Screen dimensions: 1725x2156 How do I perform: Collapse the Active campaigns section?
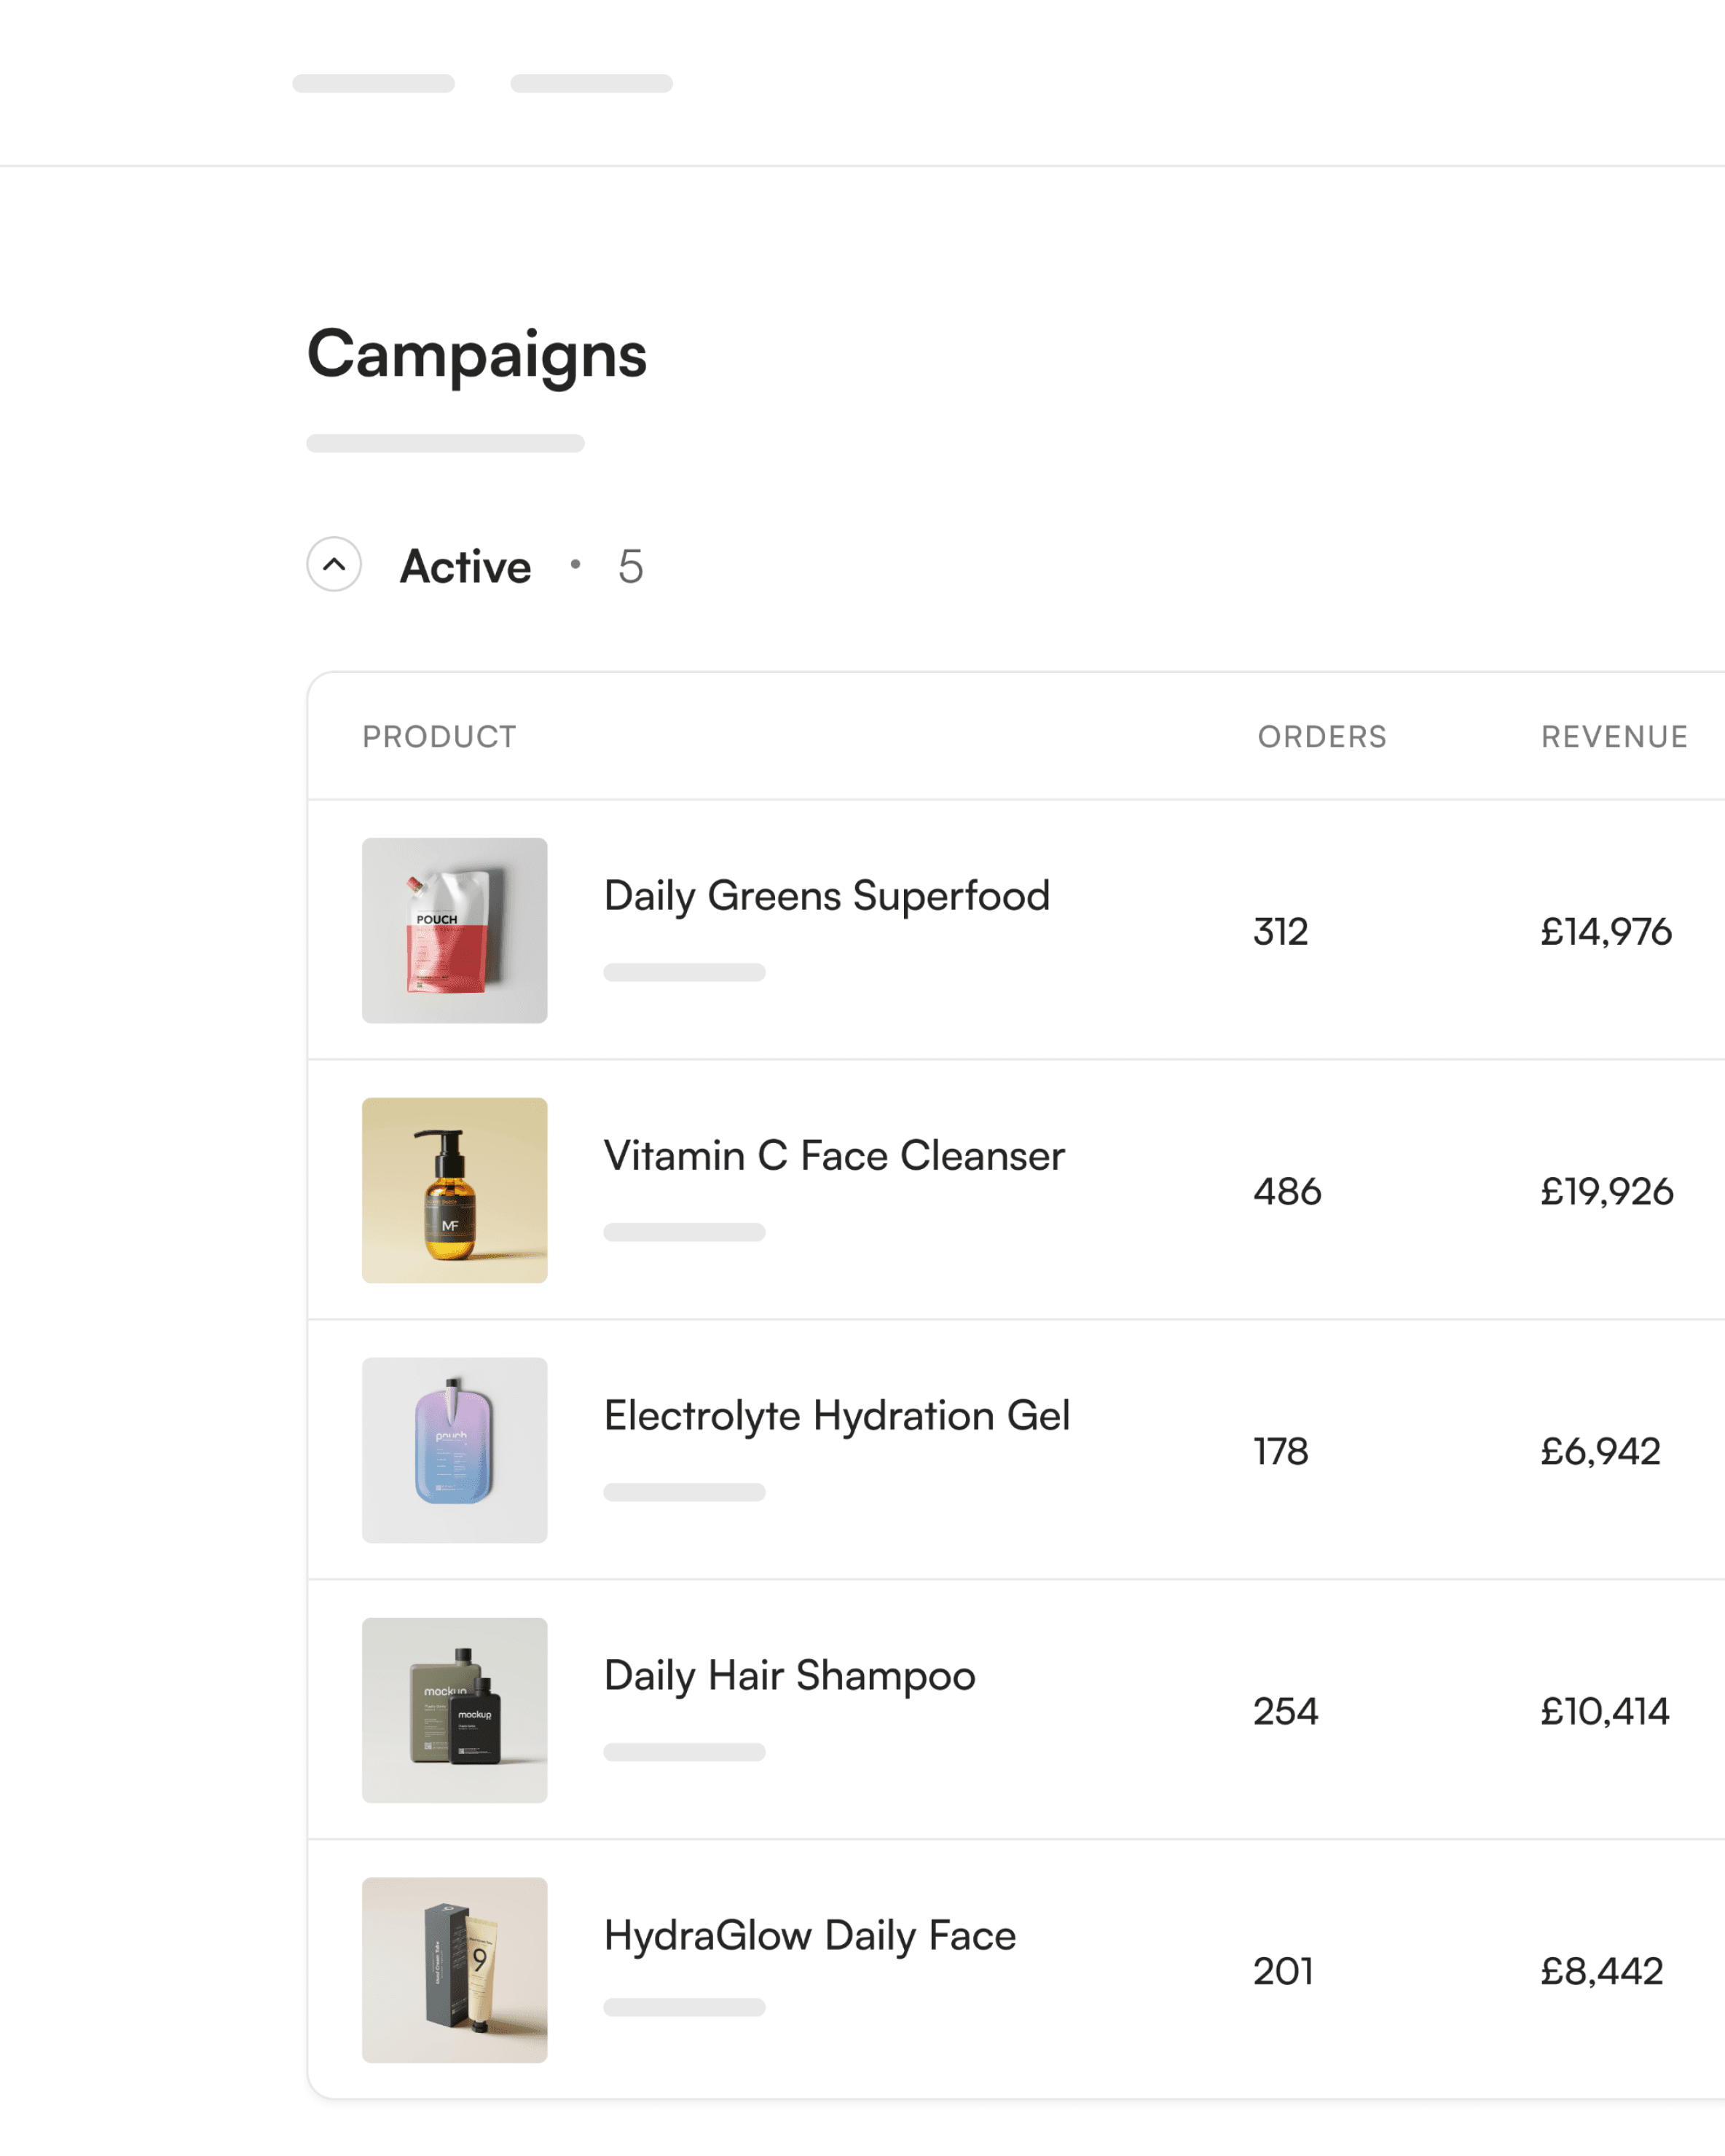pos(334,564)
